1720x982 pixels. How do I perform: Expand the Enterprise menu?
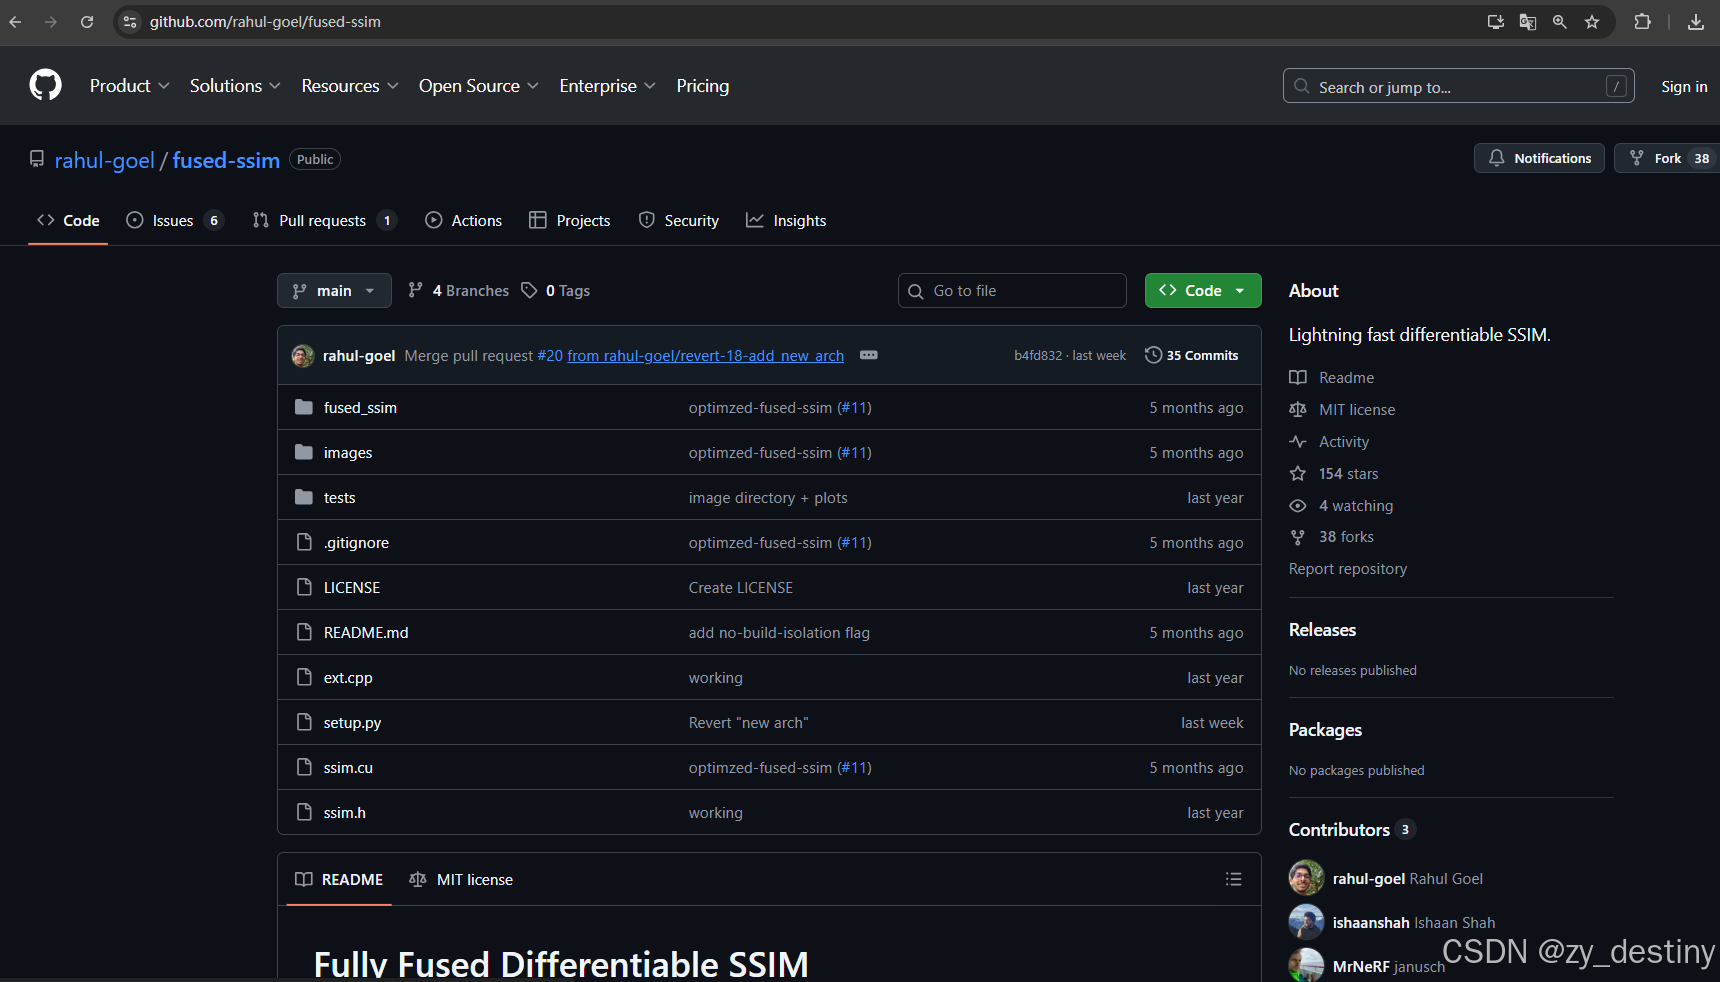(608, 86)
